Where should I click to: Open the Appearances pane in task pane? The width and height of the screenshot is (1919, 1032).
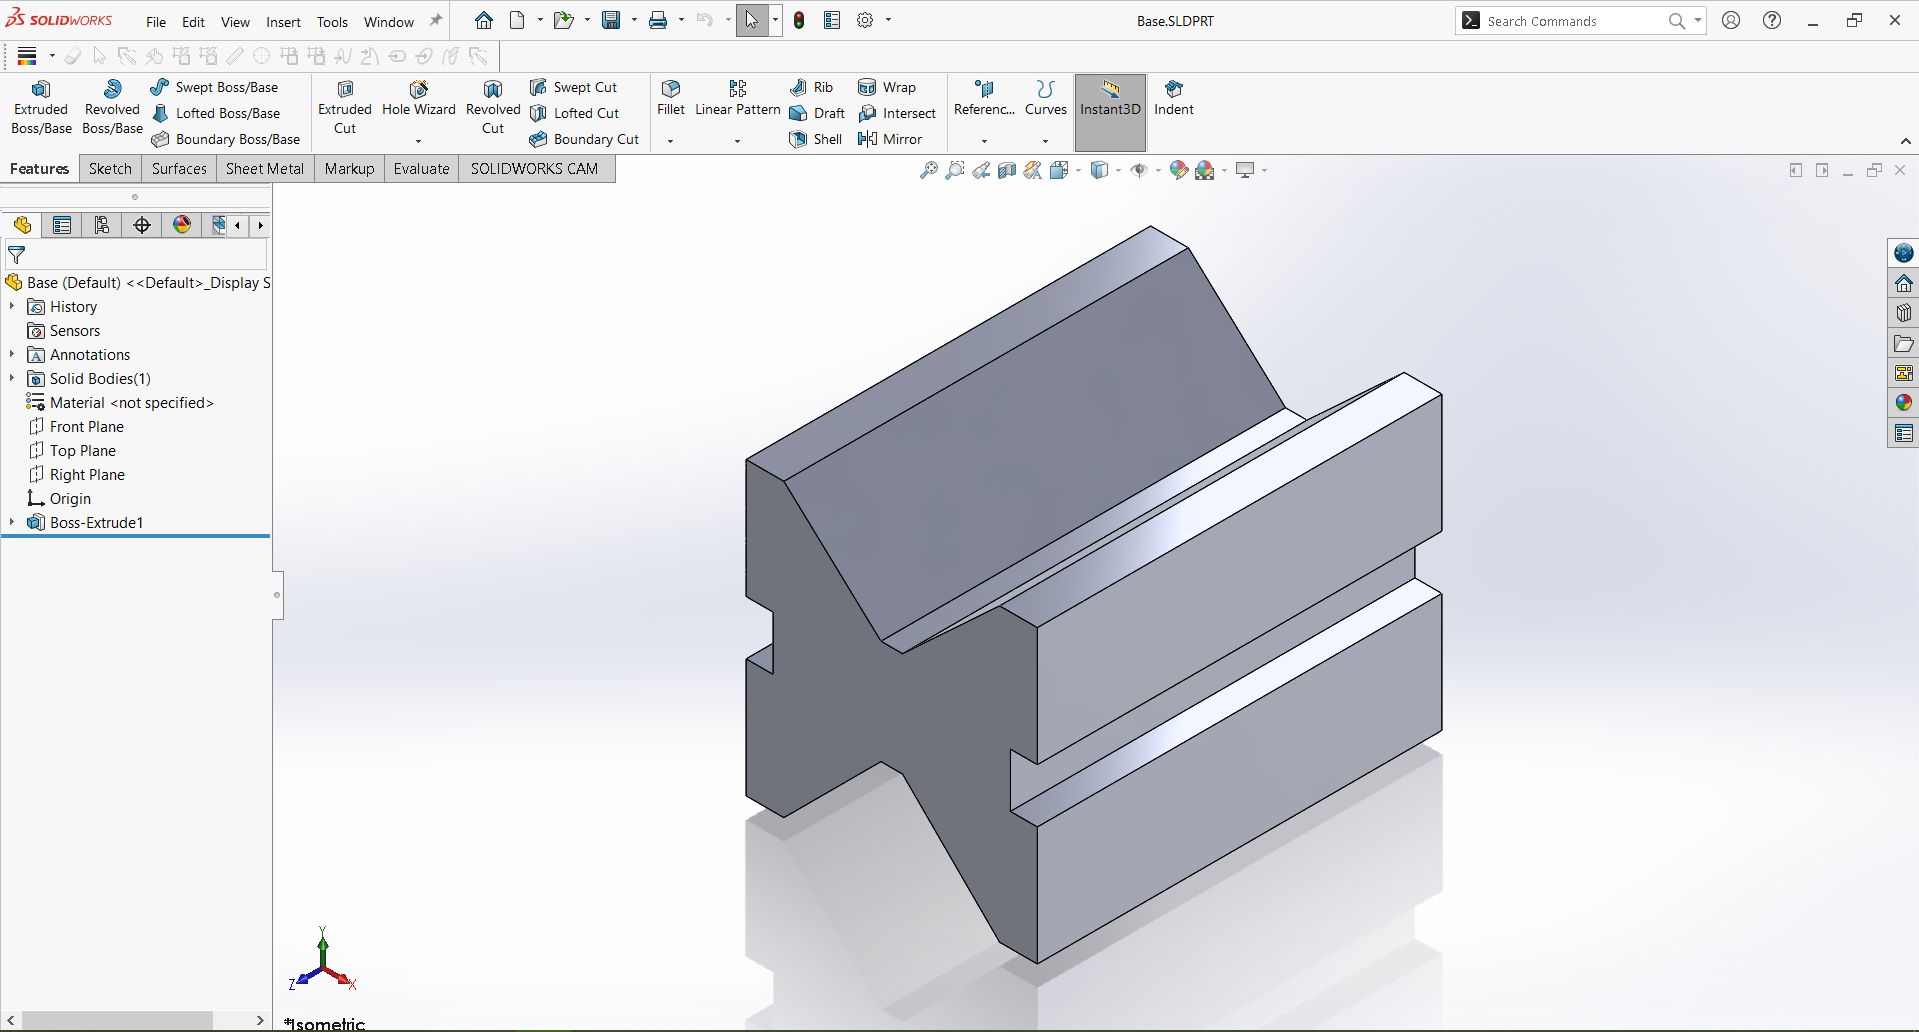coord(1904,403)
